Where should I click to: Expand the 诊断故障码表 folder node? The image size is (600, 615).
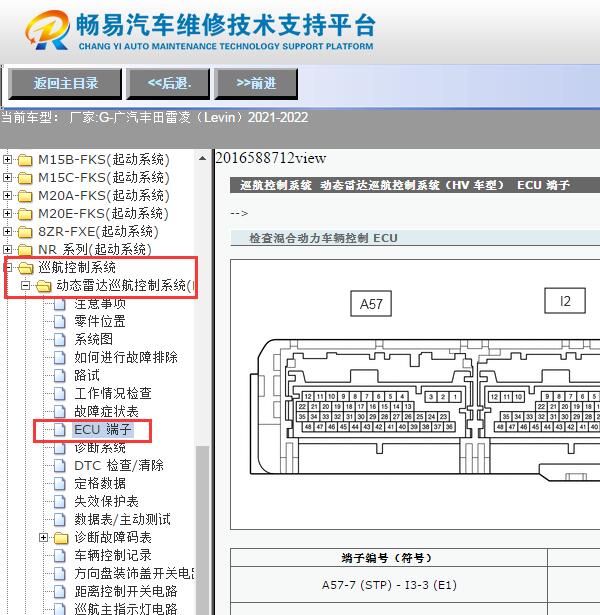44,537
